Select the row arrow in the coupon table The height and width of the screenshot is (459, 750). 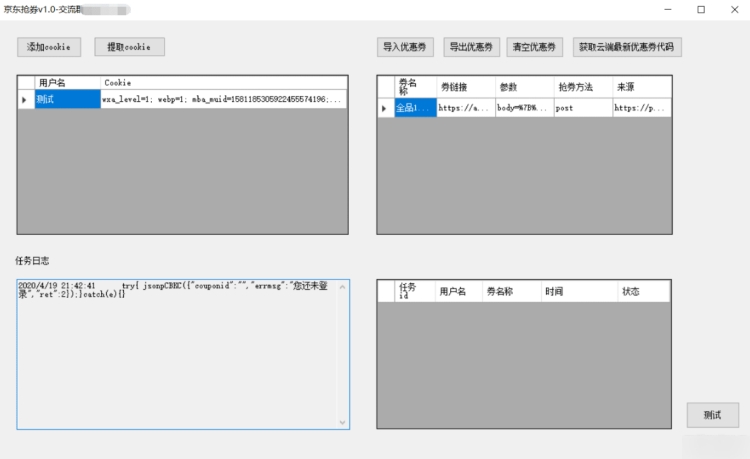[x=385, y=108]
